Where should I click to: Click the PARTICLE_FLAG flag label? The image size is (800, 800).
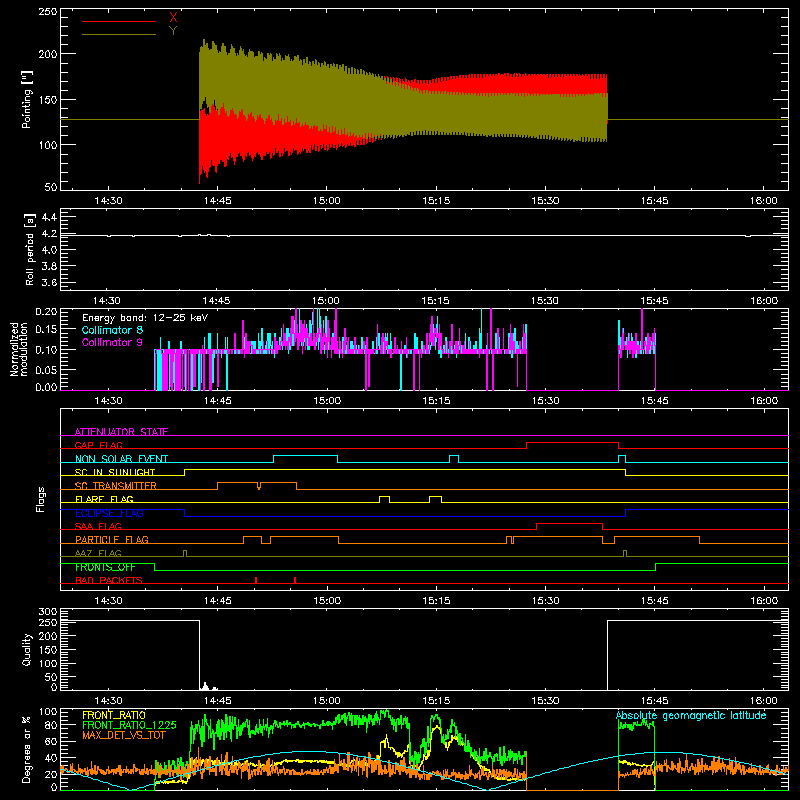112,539
